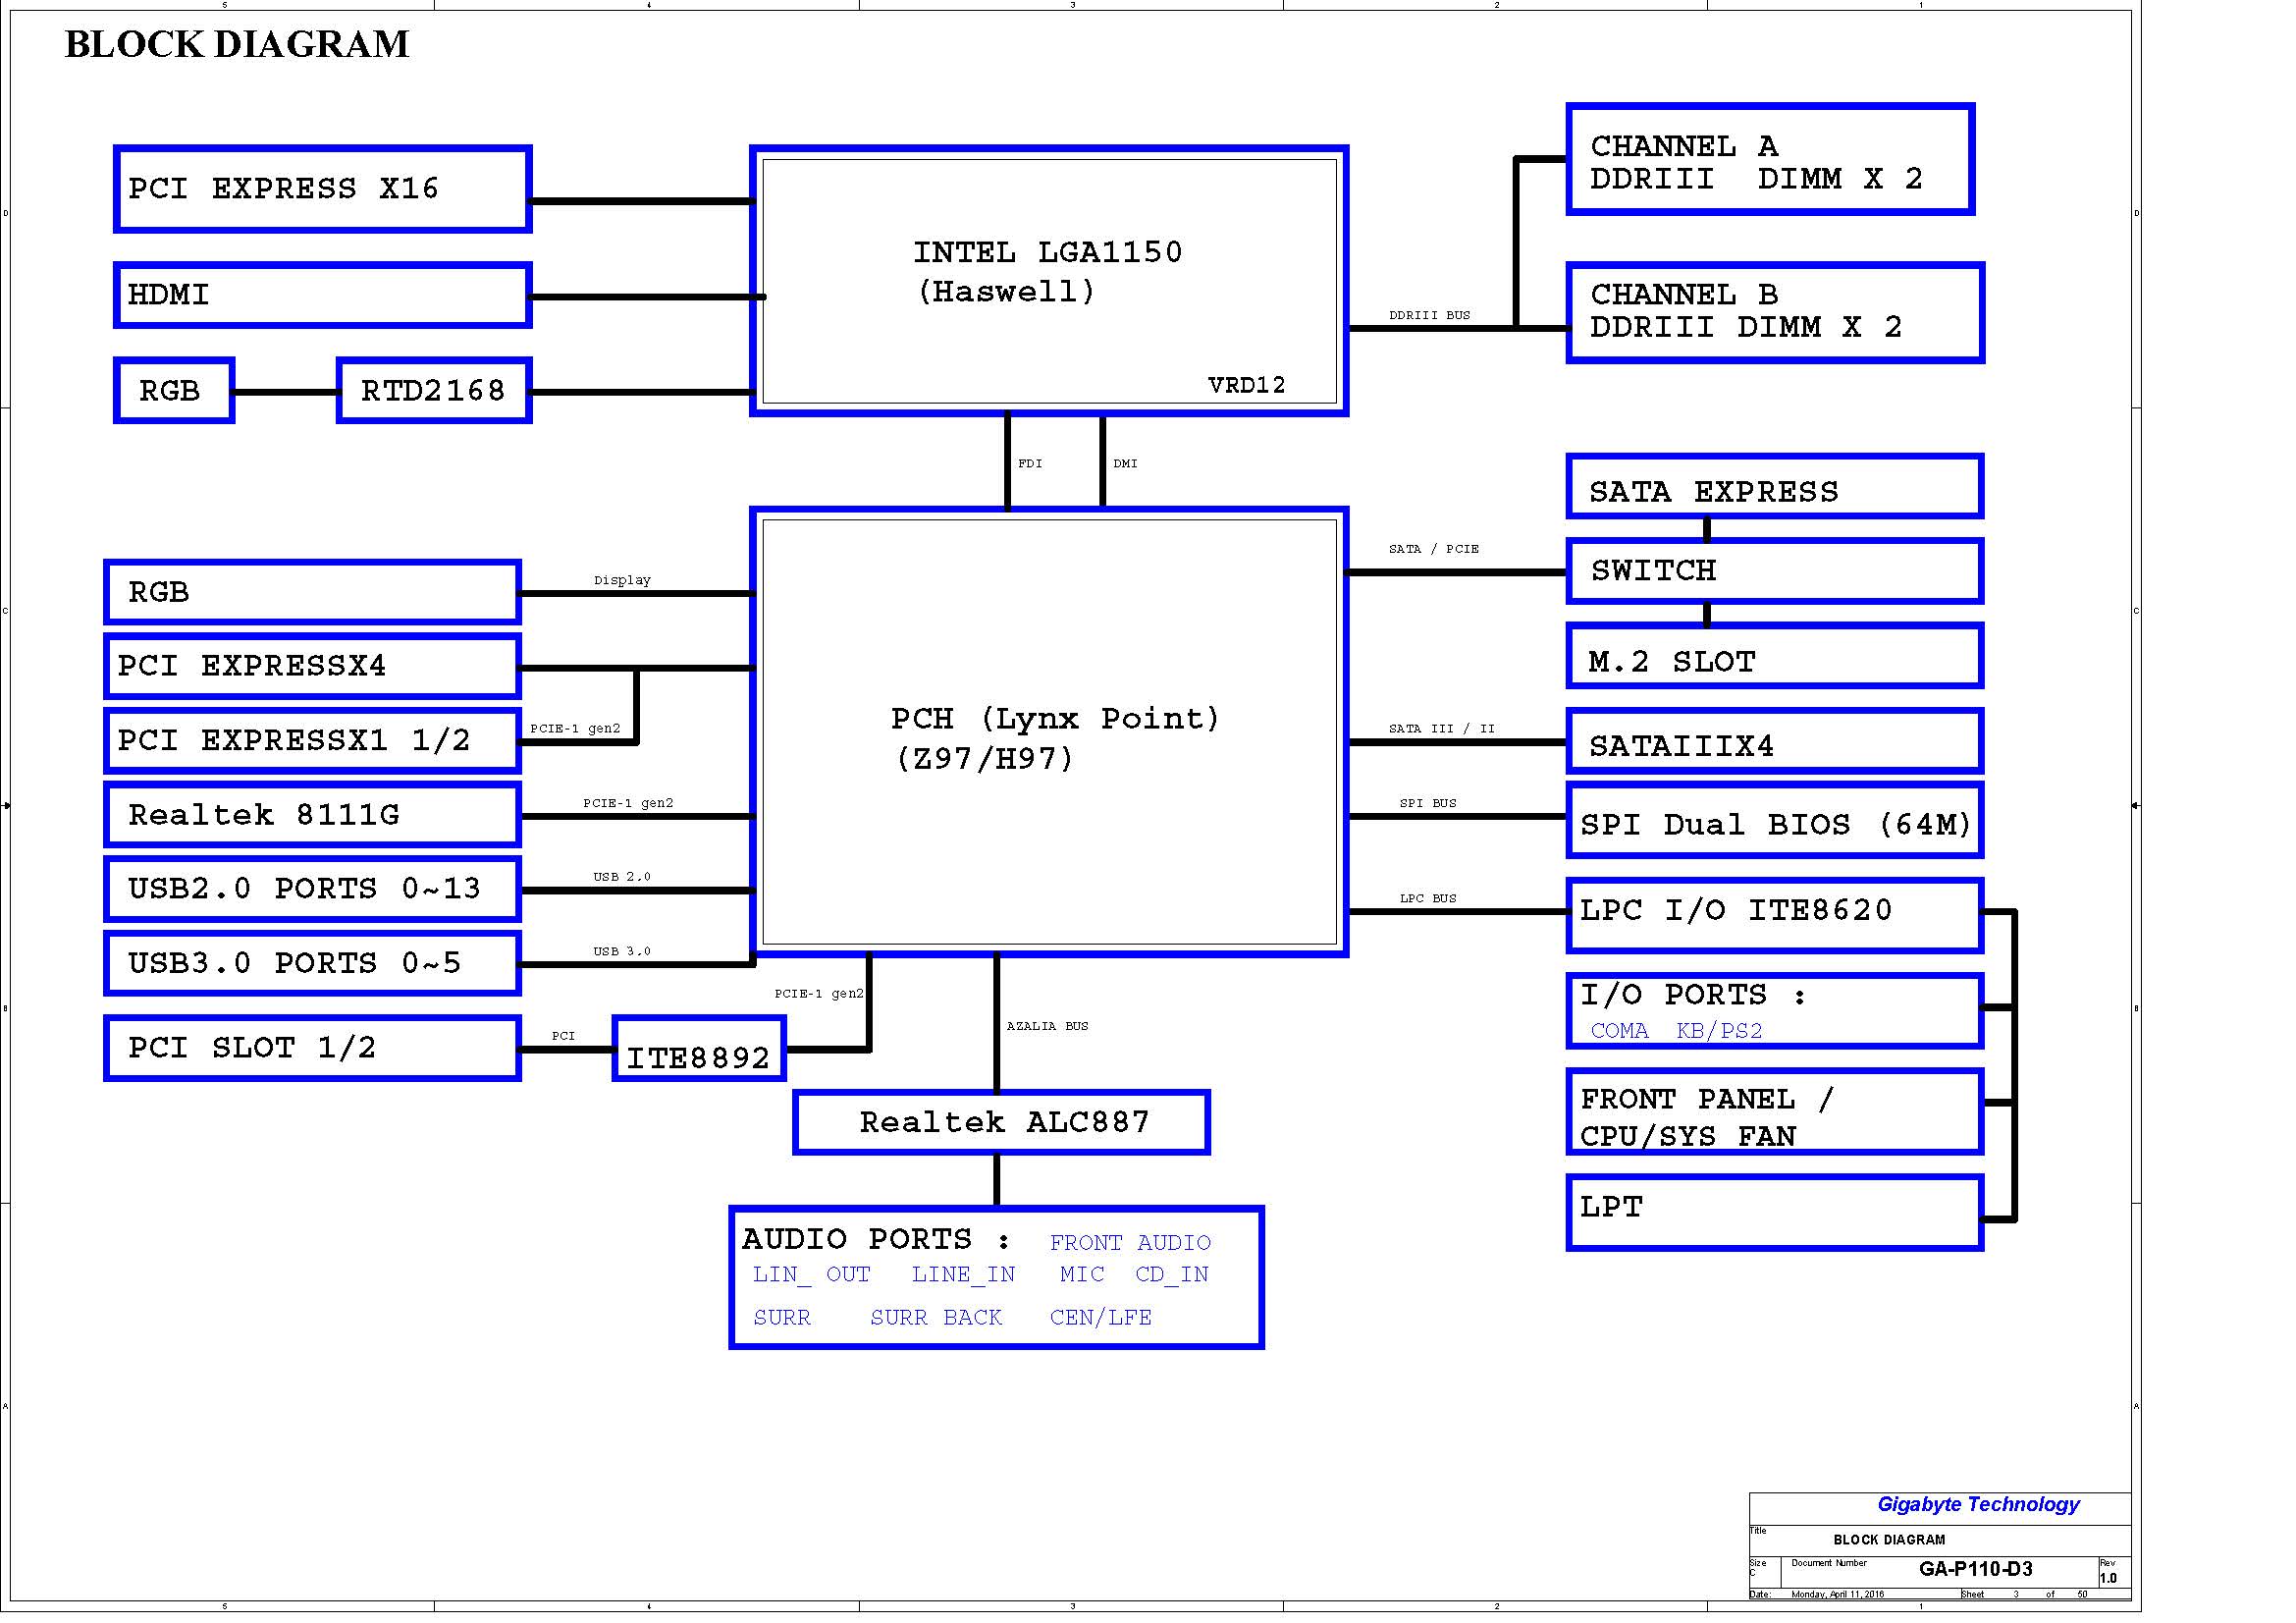Click the Realtek 8111G block
Viewport: 2296px width, 1623px height.
[x=312, y=815]
